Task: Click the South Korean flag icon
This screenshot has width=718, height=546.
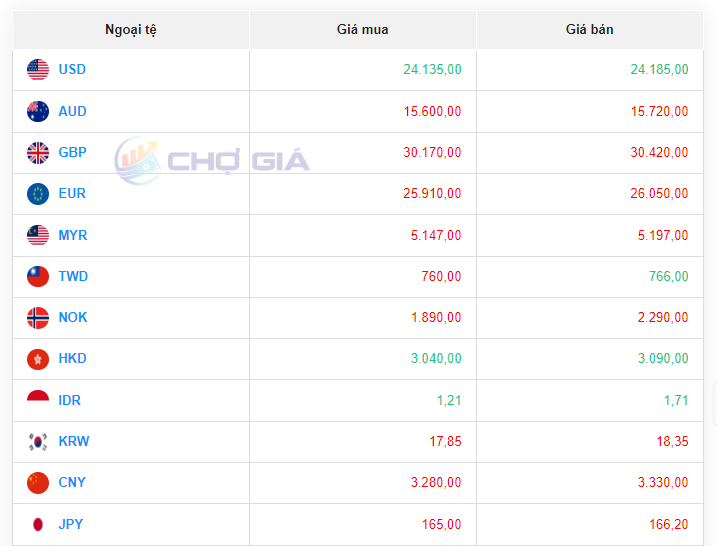Action: (38, 442)
